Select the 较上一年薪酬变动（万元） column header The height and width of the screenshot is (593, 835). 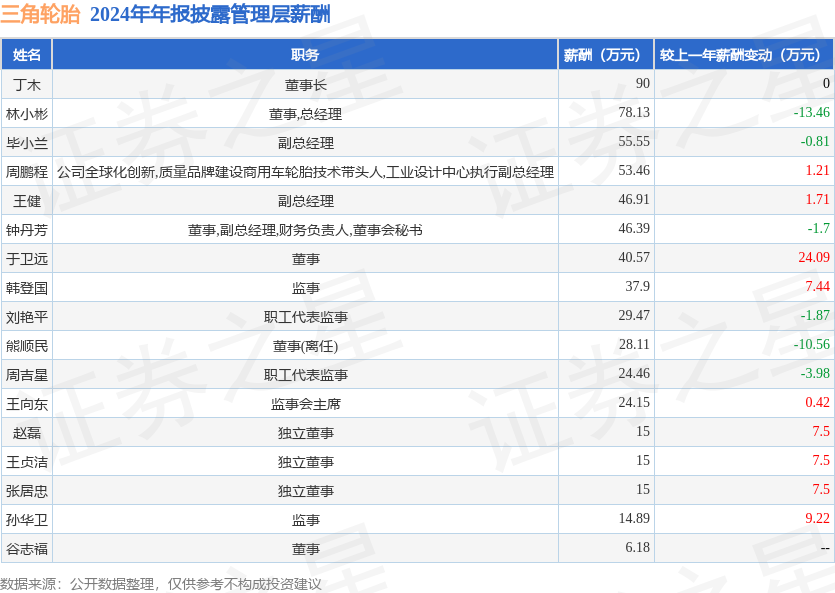point(744,54)
